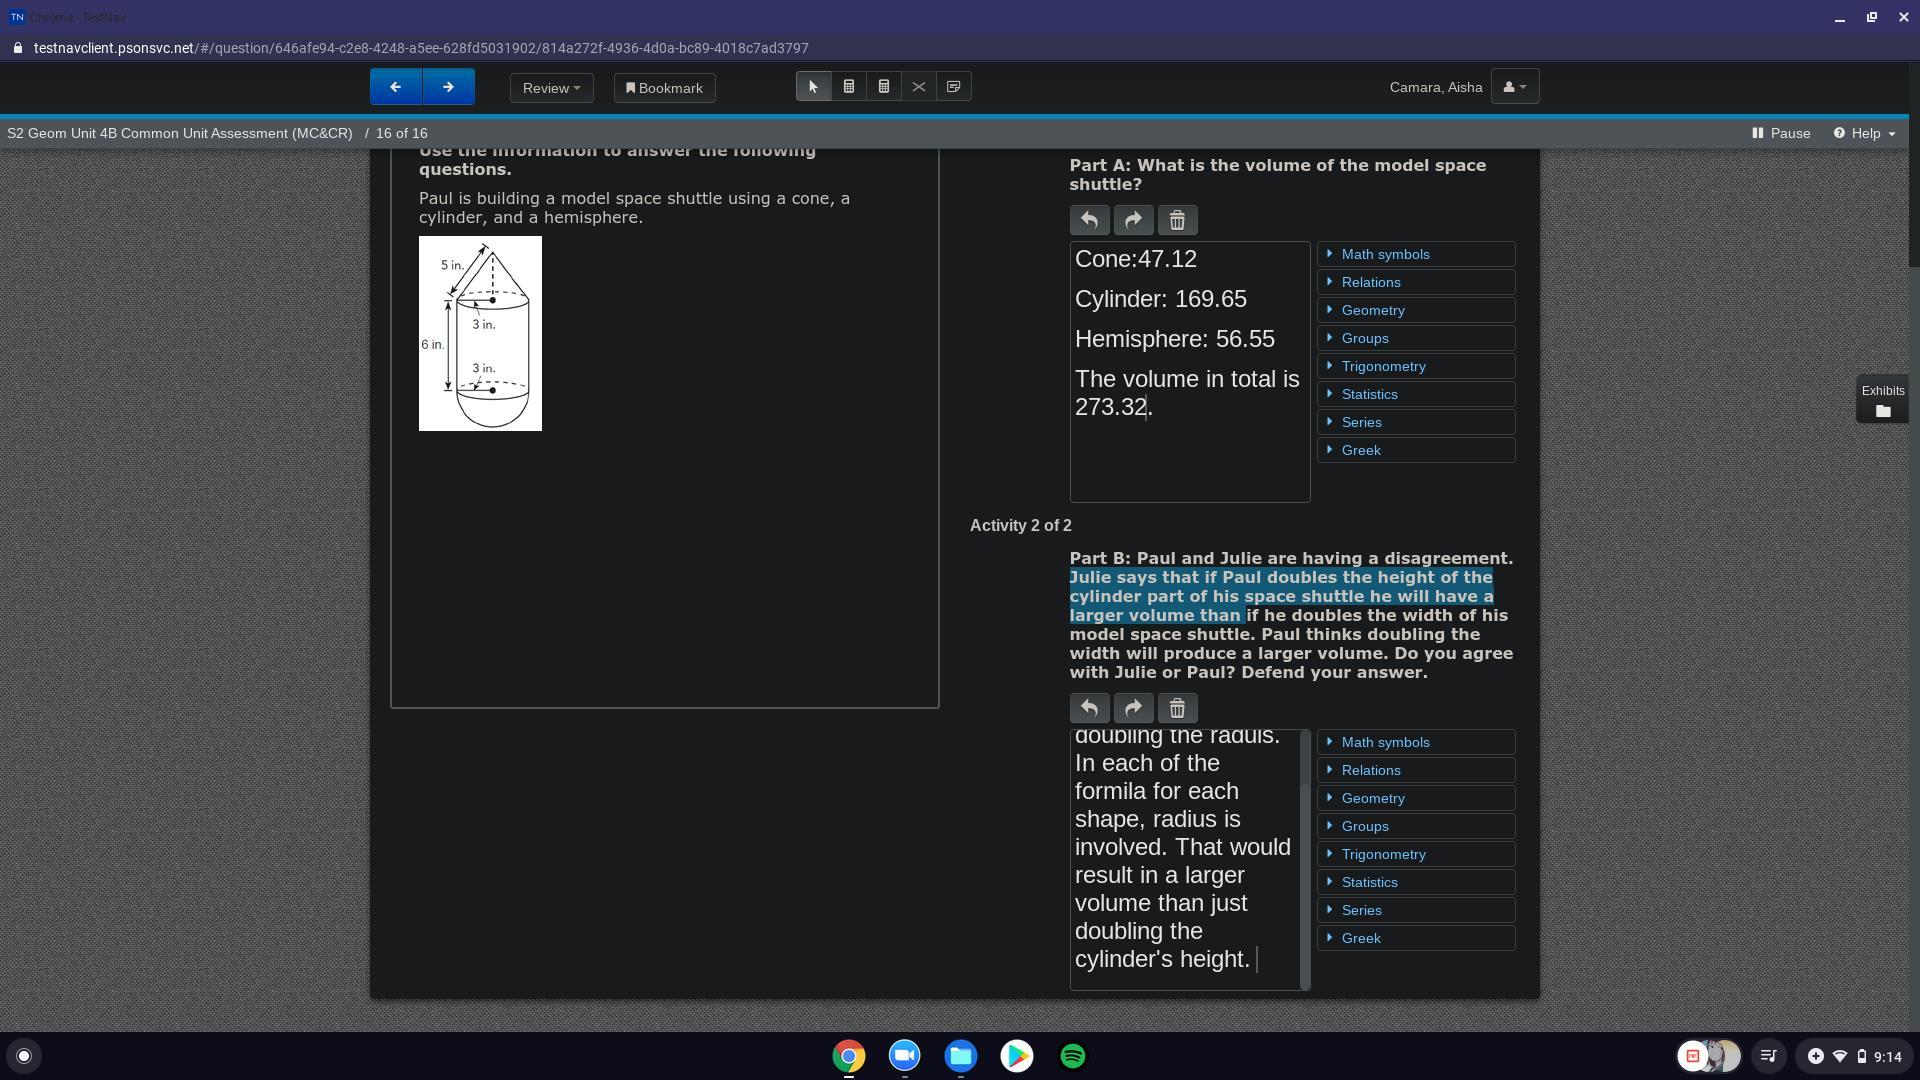The width and height of the screenshot is (1920, 1080).
Task: Pause the test
Action: point(1781,133)
